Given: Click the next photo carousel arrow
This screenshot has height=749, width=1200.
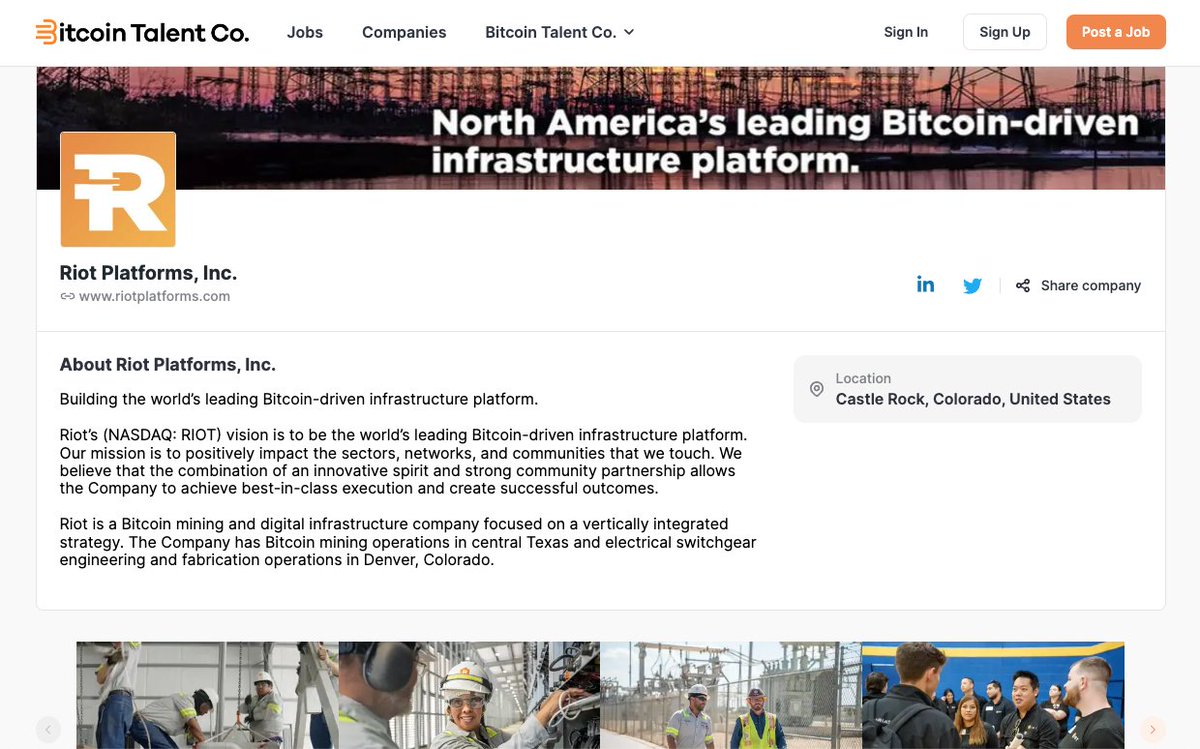Looking at the screenshot, I should pos(1153,729).
